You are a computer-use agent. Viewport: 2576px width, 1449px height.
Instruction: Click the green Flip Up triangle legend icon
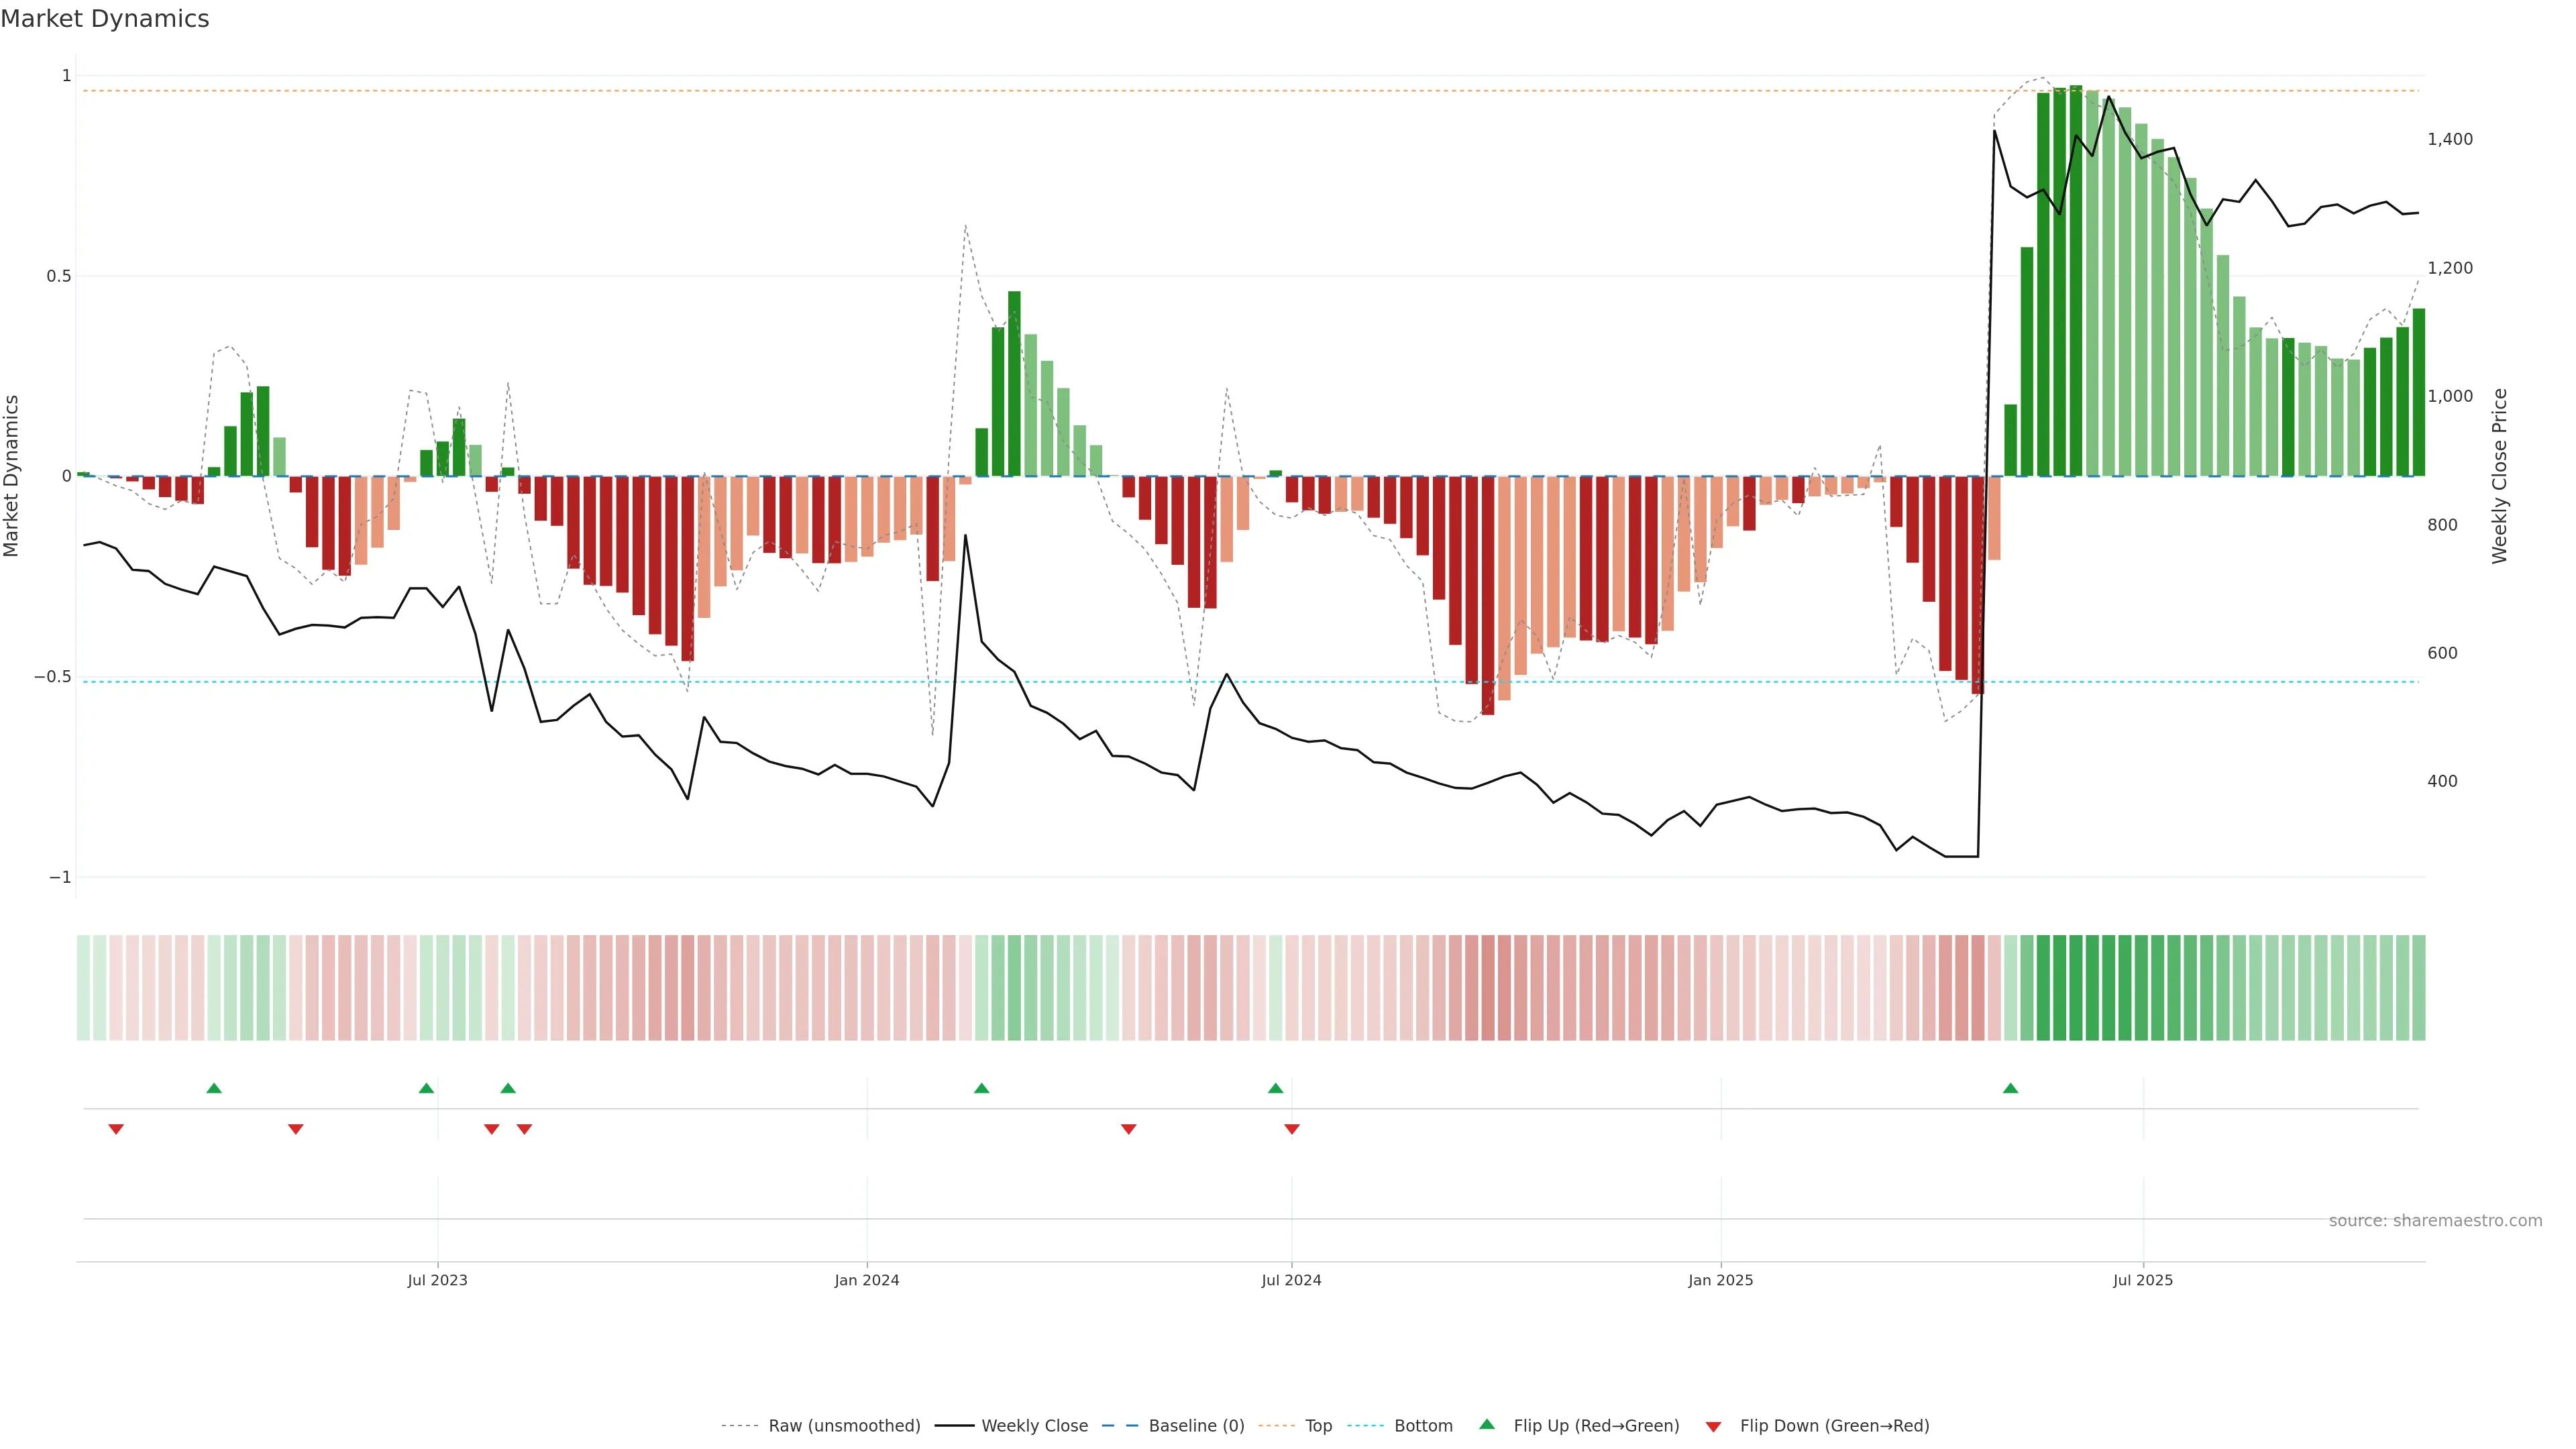[1487, 1424]
